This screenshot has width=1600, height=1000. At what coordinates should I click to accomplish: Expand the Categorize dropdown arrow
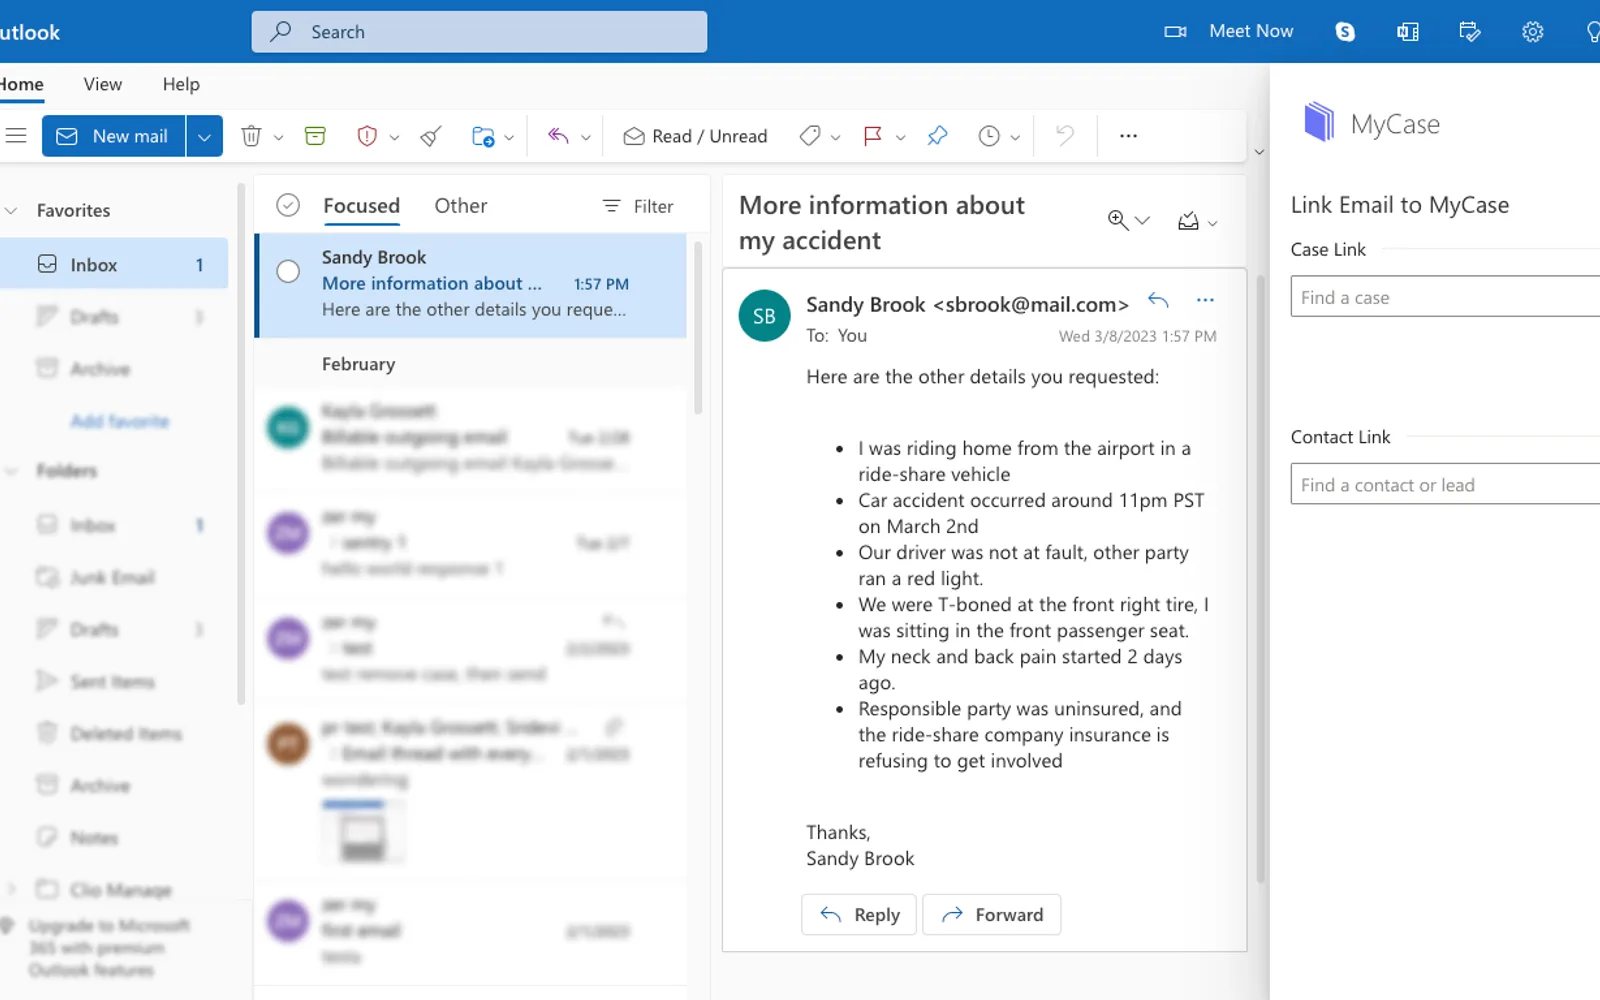pyautogui.click(x=836, y=137)
